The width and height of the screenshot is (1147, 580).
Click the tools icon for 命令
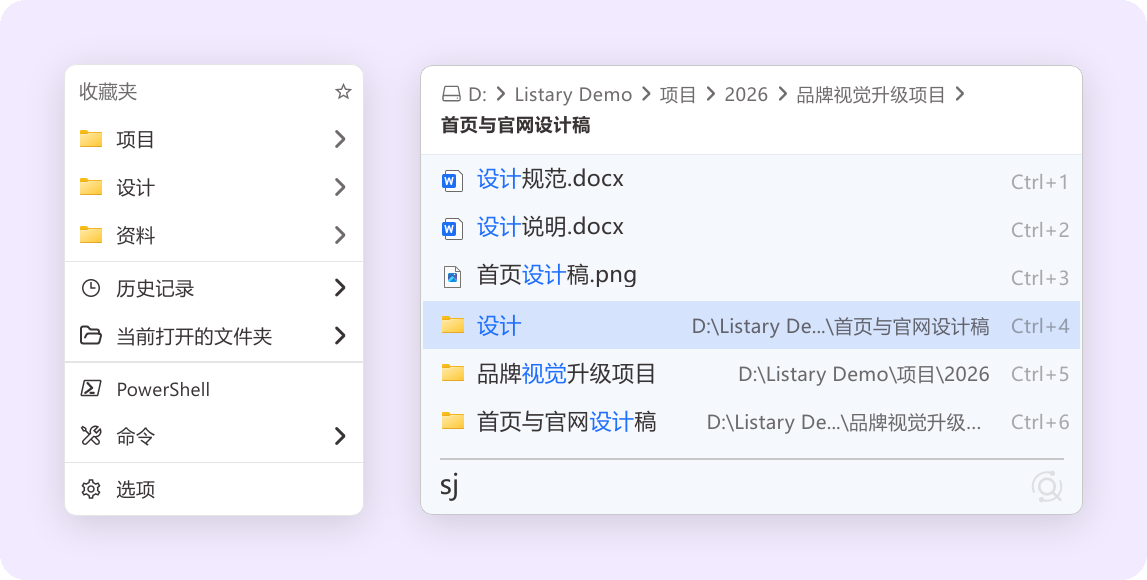[91, 436]
